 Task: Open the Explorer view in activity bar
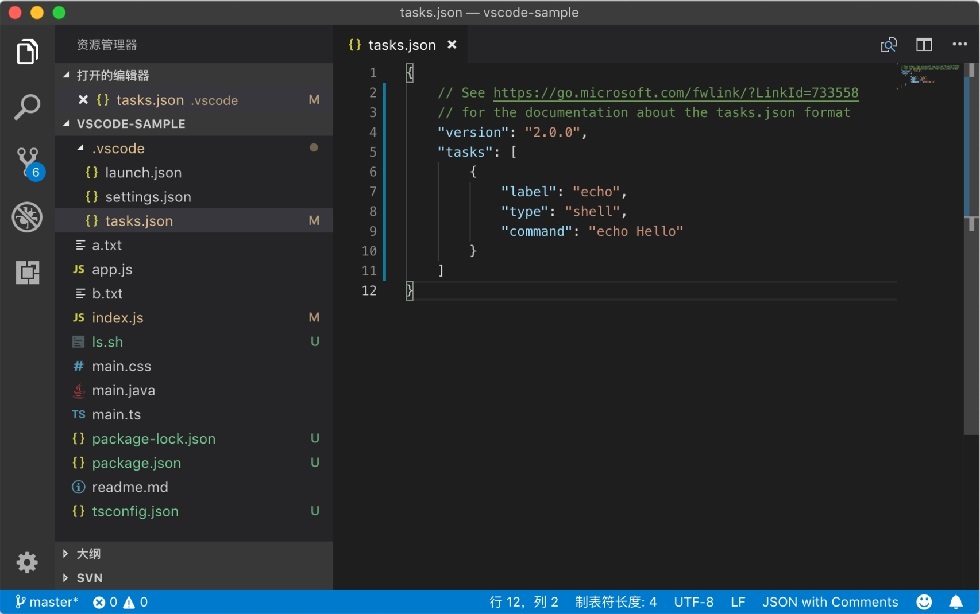pyautogui.click(x=27, y=51)
